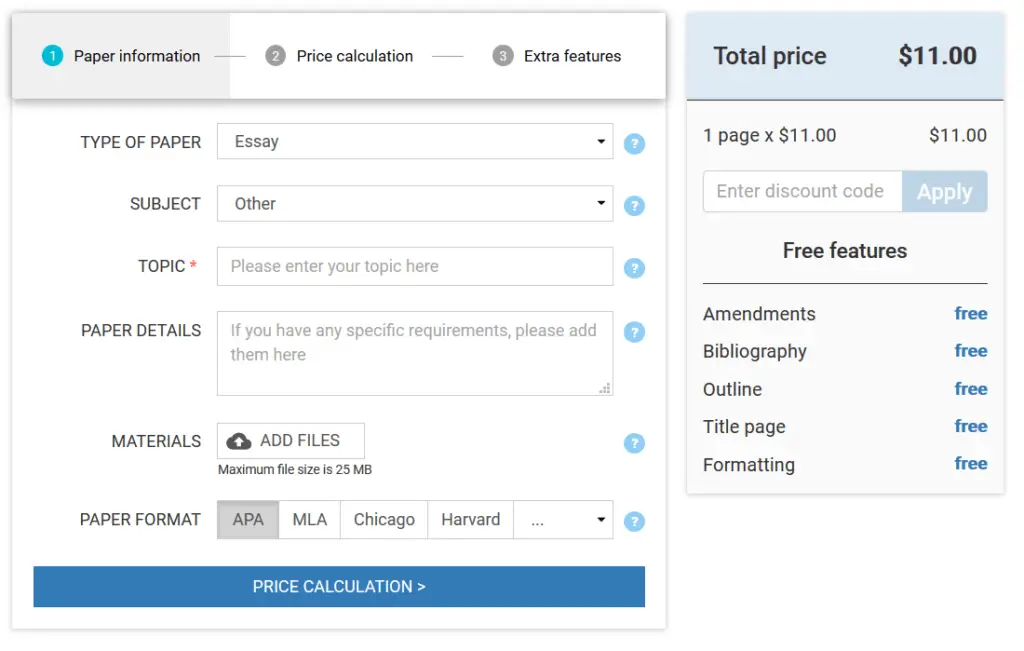This screenshot has width=1024, height=651.
Task: Select APA paper format
Action: [x=248, y=520]
